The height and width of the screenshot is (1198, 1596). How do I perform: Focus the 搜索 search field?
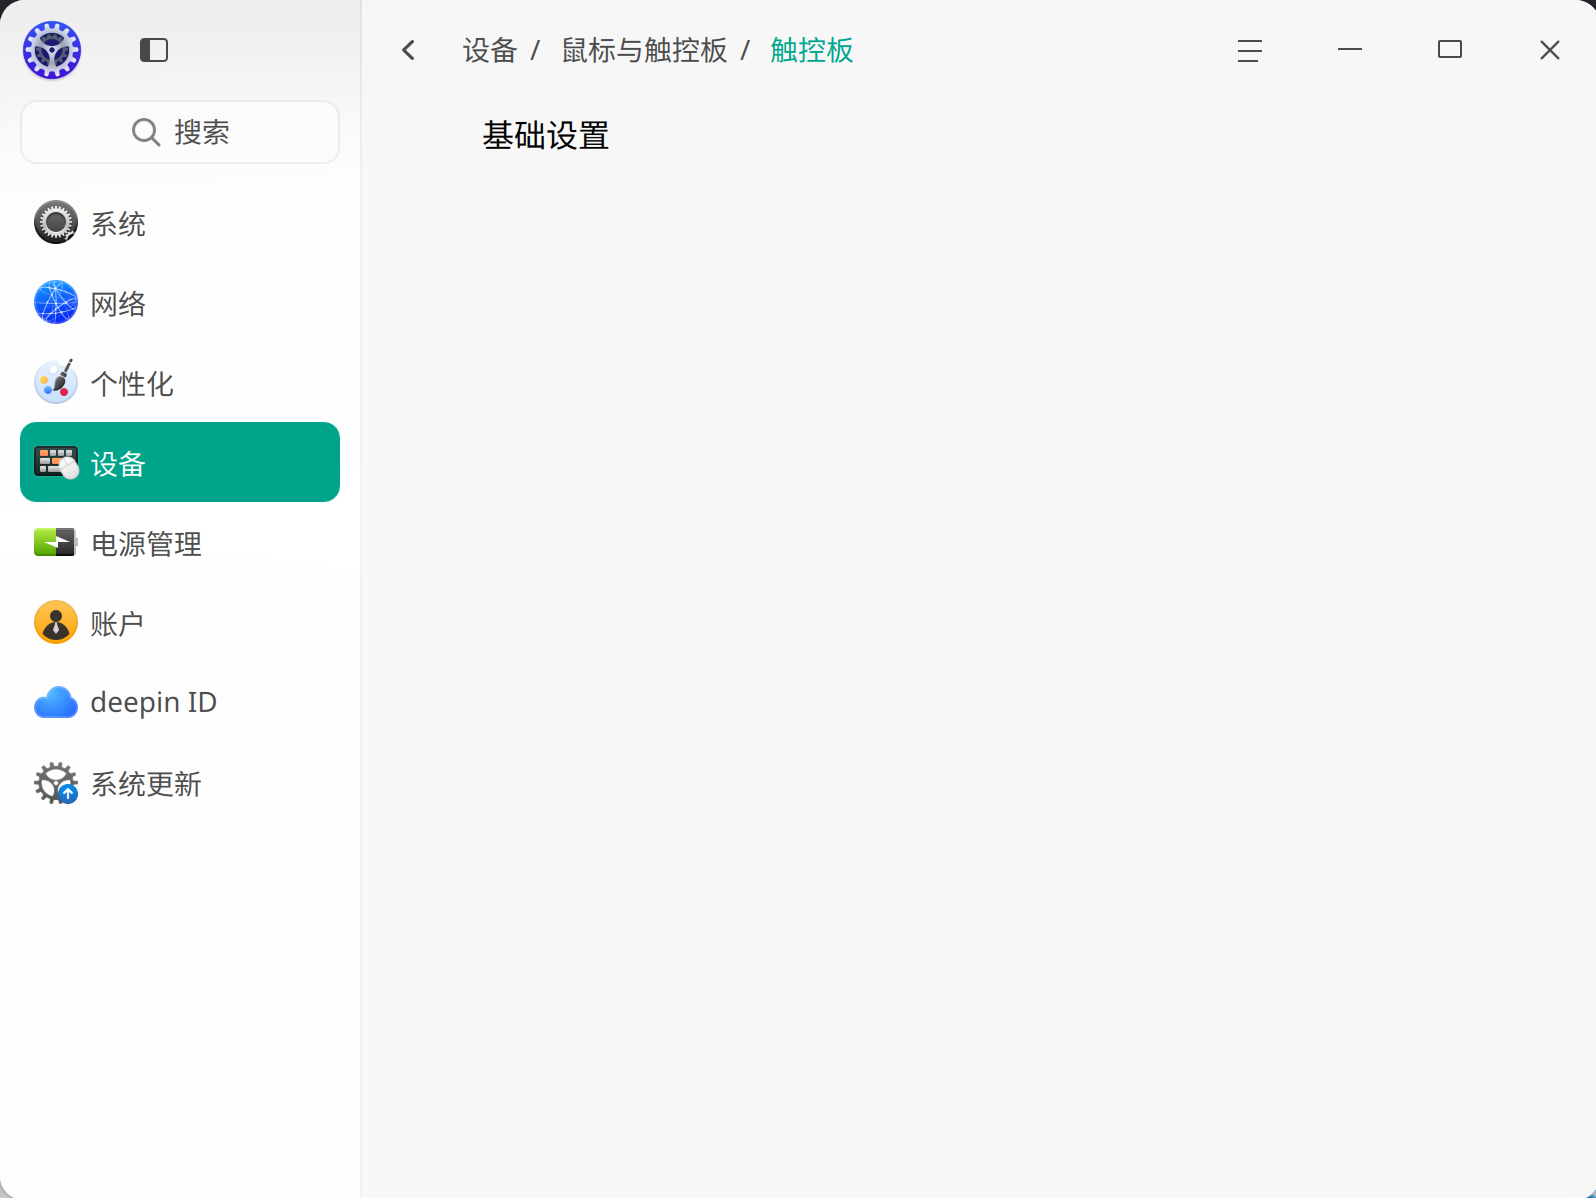(180, 132)
